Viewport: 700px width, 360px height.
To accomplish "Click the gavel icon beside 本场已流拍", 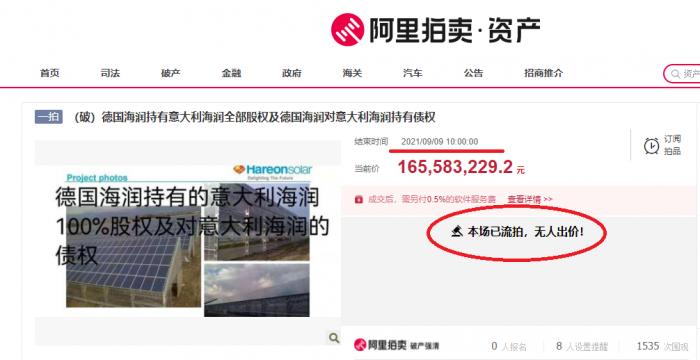I will coord(456,232).
